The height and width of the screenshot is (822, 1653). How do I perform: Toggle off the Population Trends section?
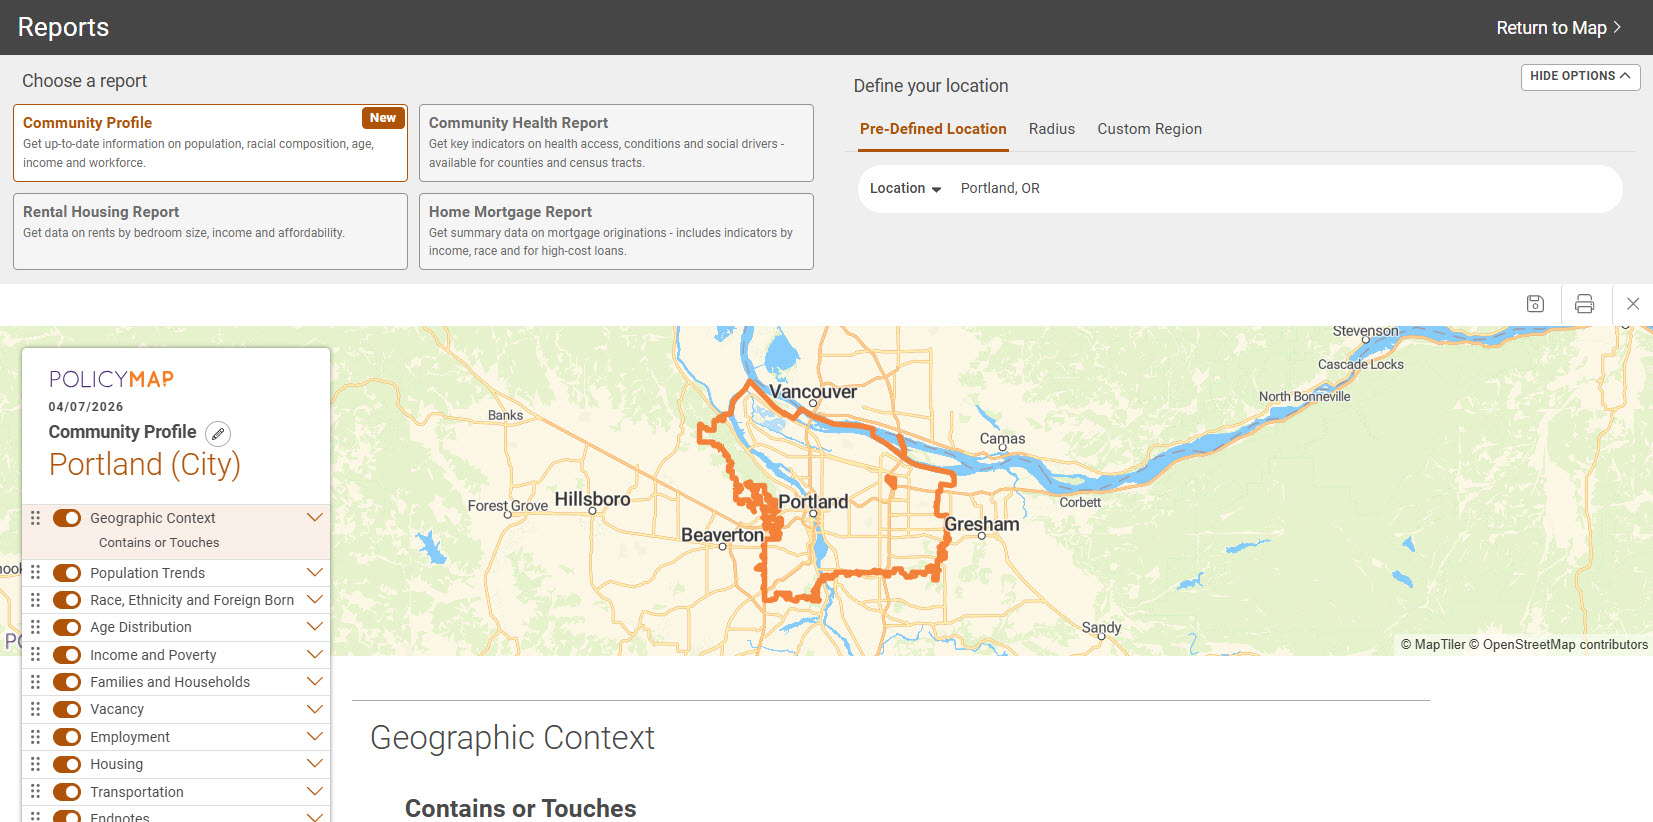pos(67,573)
